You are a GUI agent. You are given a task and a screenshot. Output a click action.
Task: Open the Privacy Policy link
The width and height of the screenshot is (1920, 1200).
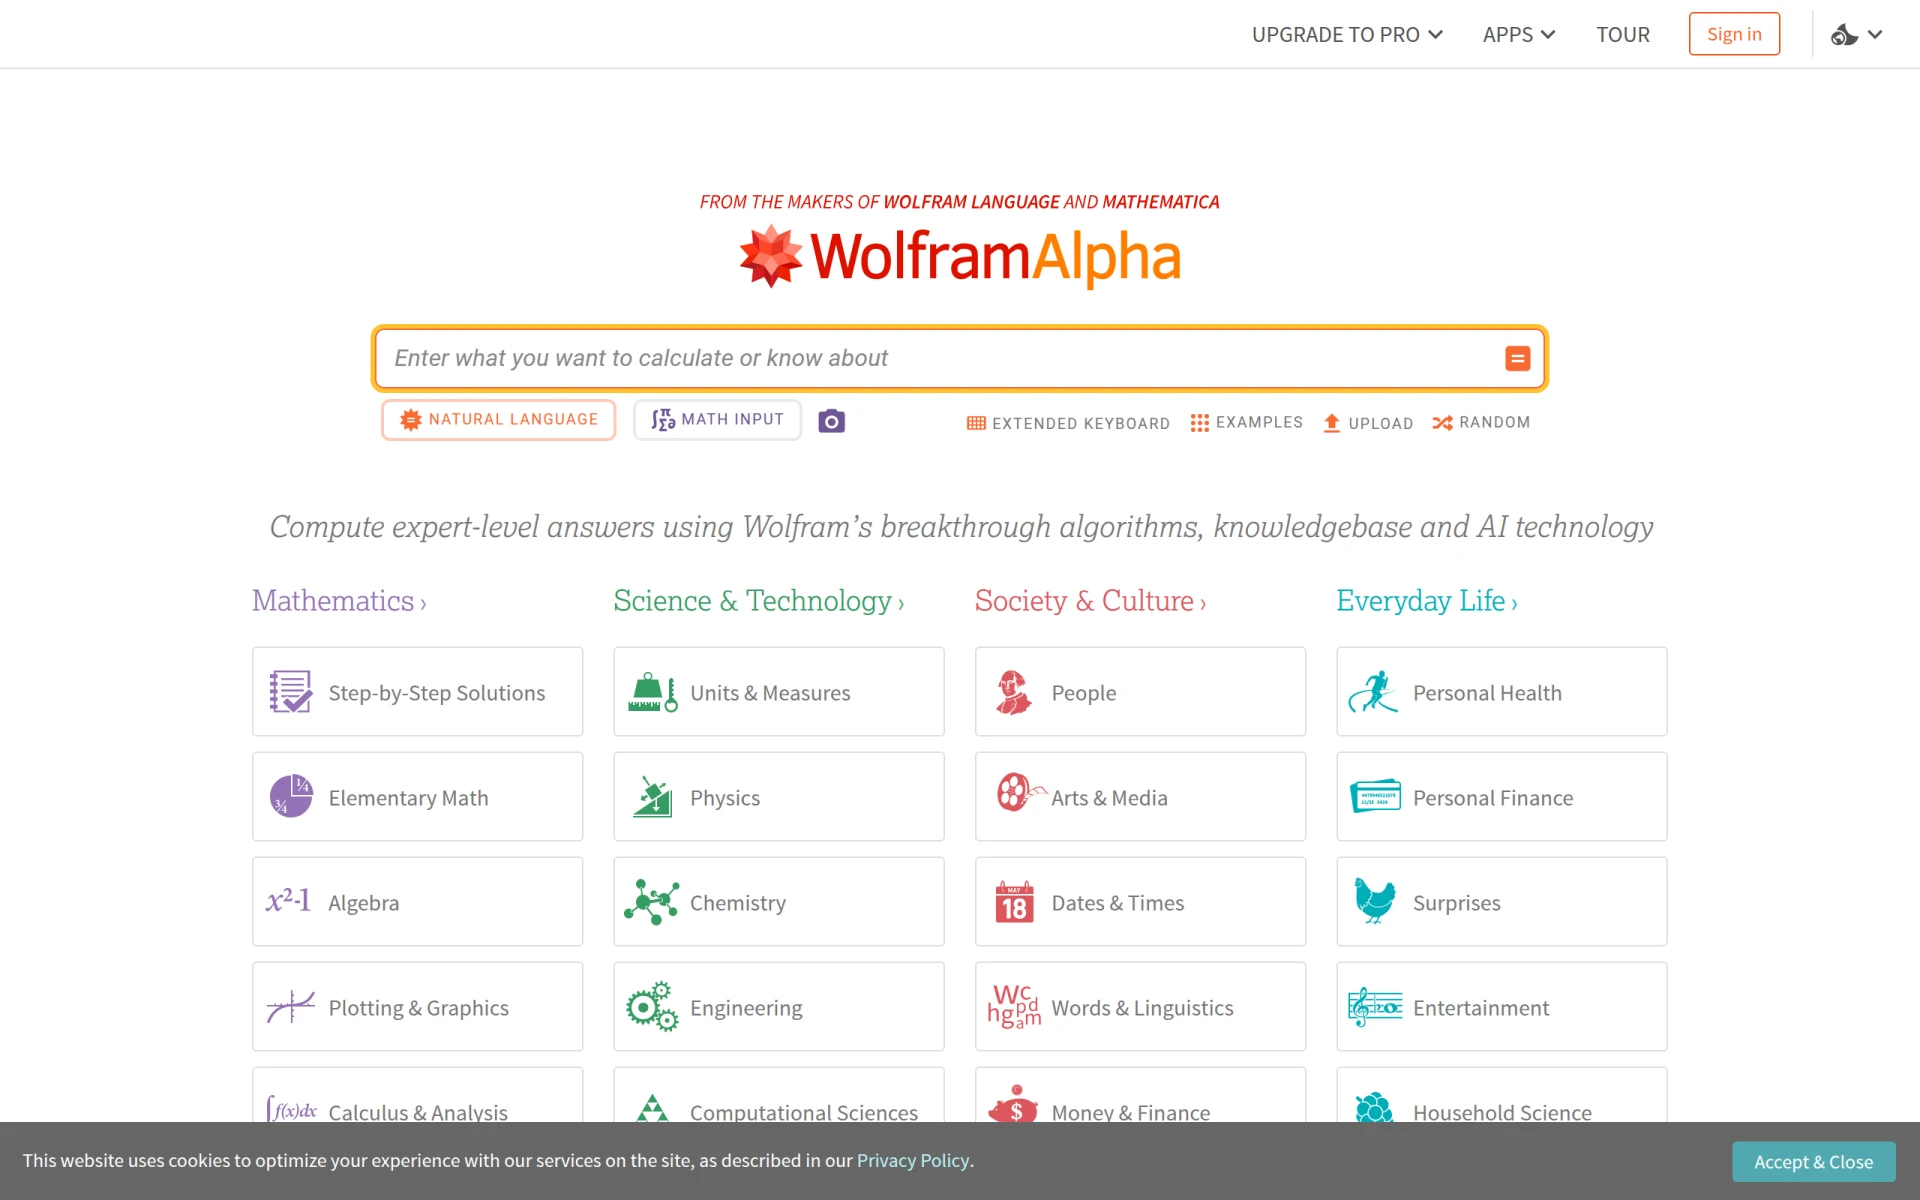click(x=912, y=1160)
